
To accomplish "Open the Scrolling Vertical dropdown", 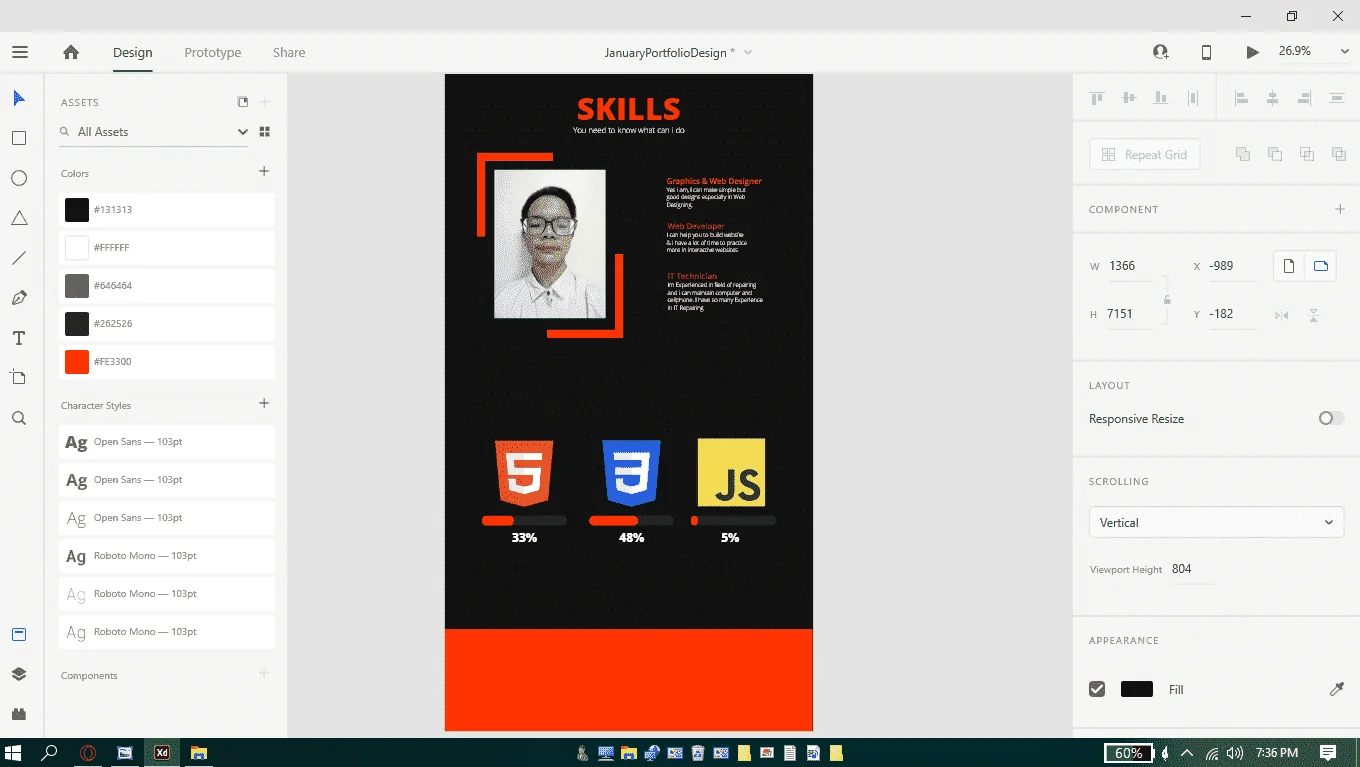I will point(1216,522).
